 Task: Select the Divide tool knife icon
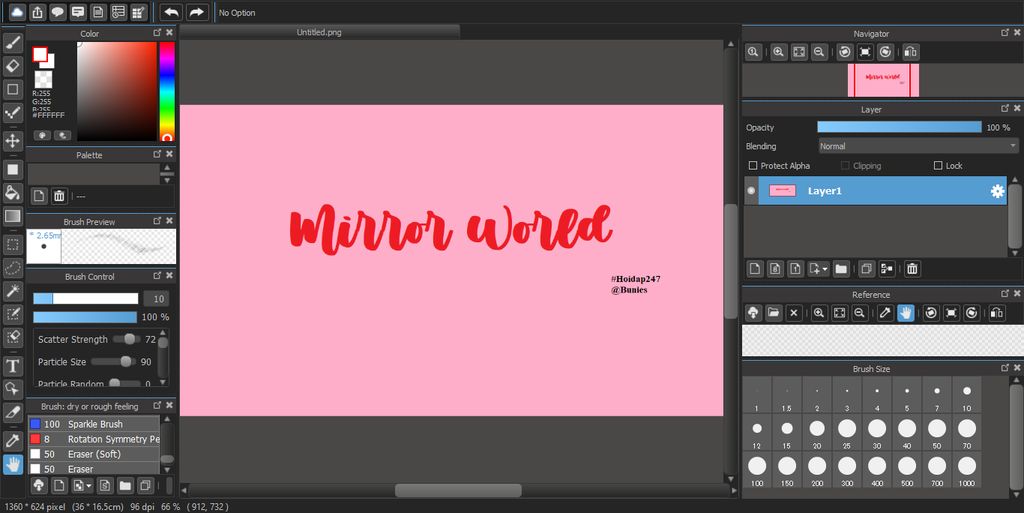pos(12,412)
